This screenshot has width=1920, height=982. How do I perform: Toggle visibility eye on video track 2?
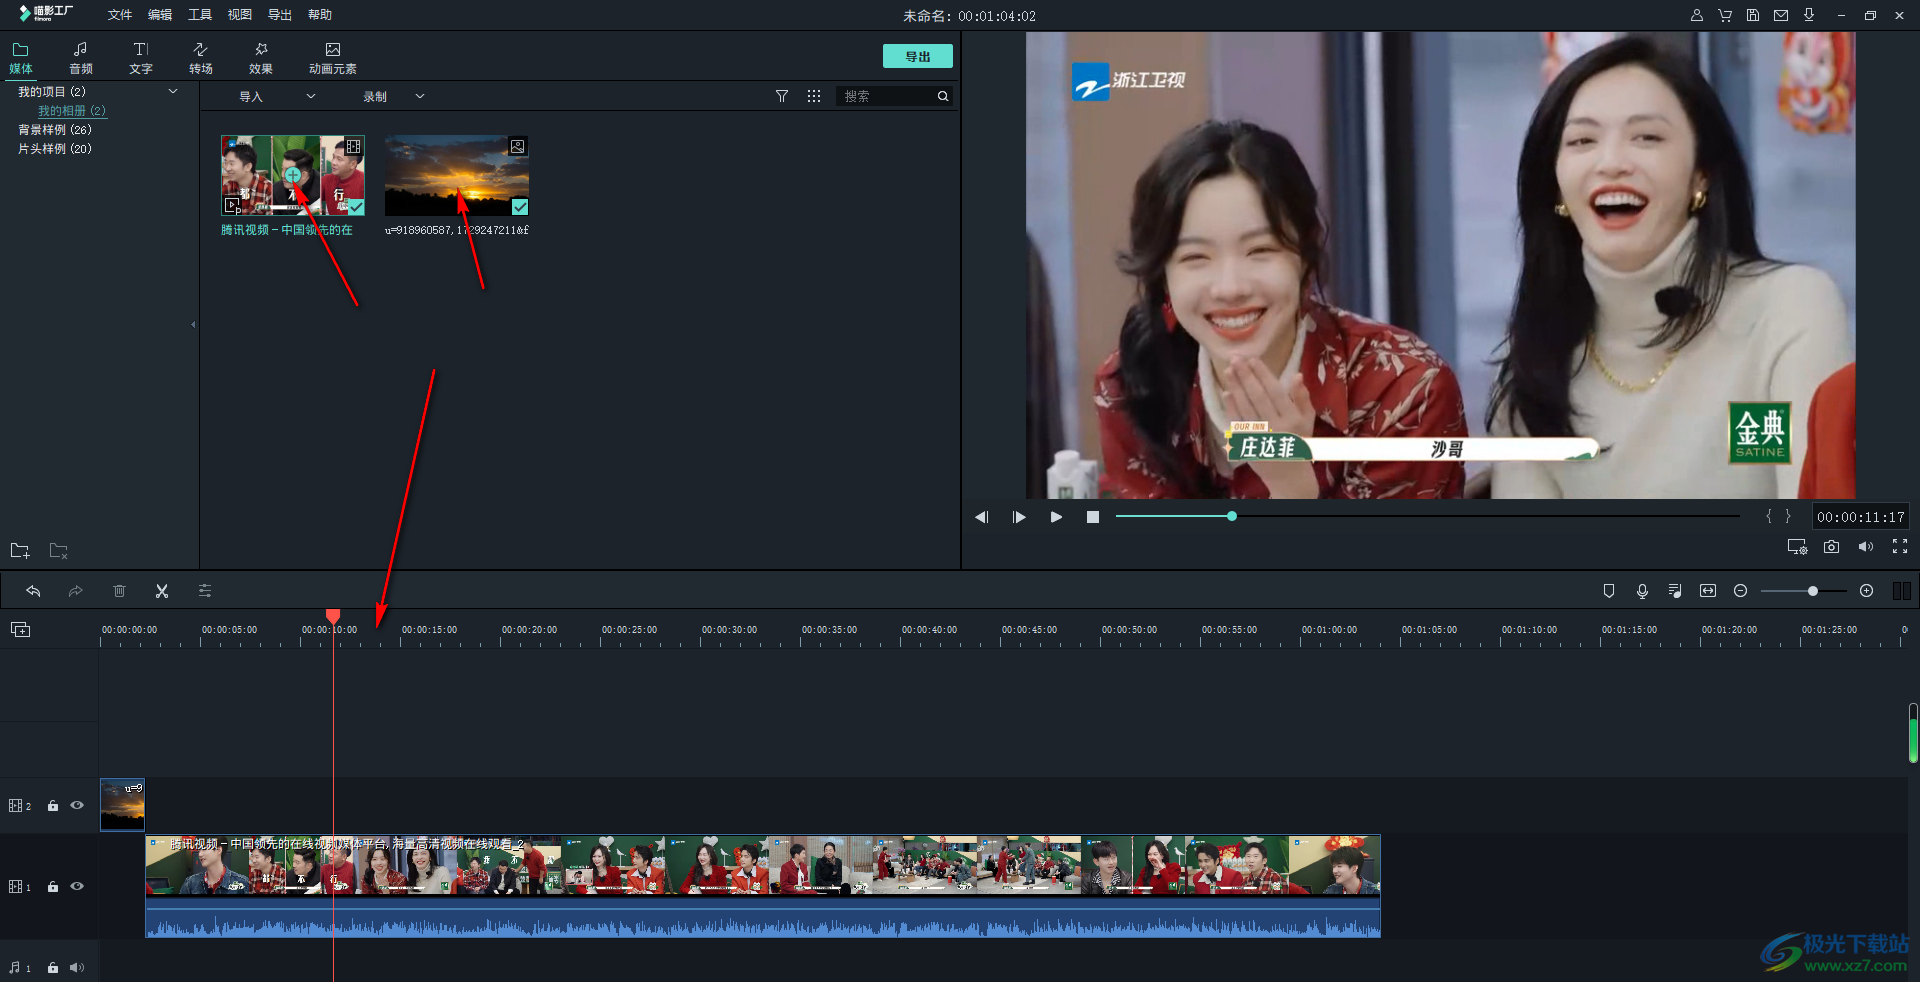(x=77, y=805)
